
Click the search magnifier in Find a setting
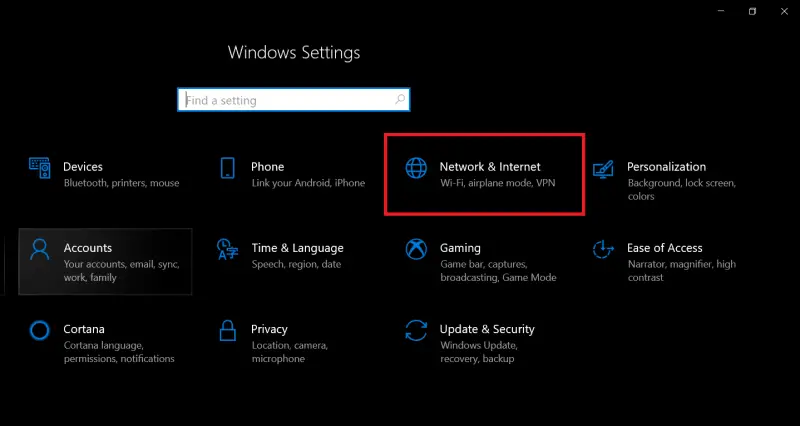tap(401, 99)
